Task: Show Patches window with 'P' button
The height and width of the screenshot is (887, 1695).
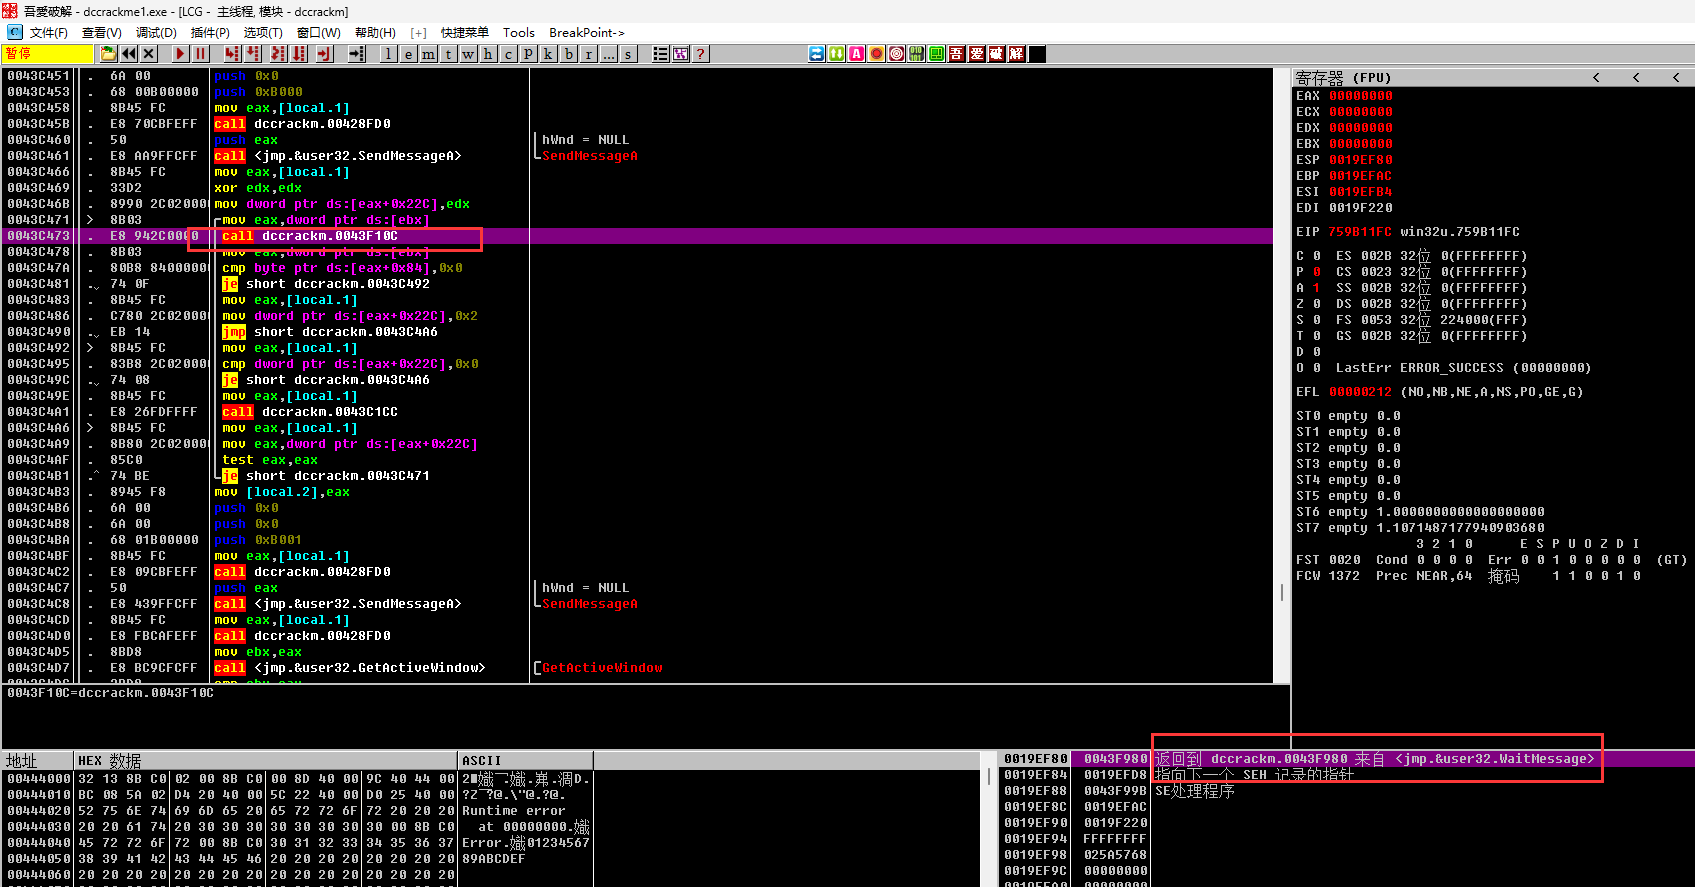Action: tap(528, 54)
